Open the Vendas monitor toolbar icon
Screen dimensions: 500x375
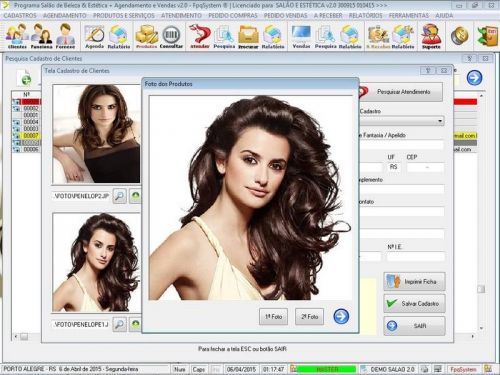pyautogui.click(x=301, y=36)
